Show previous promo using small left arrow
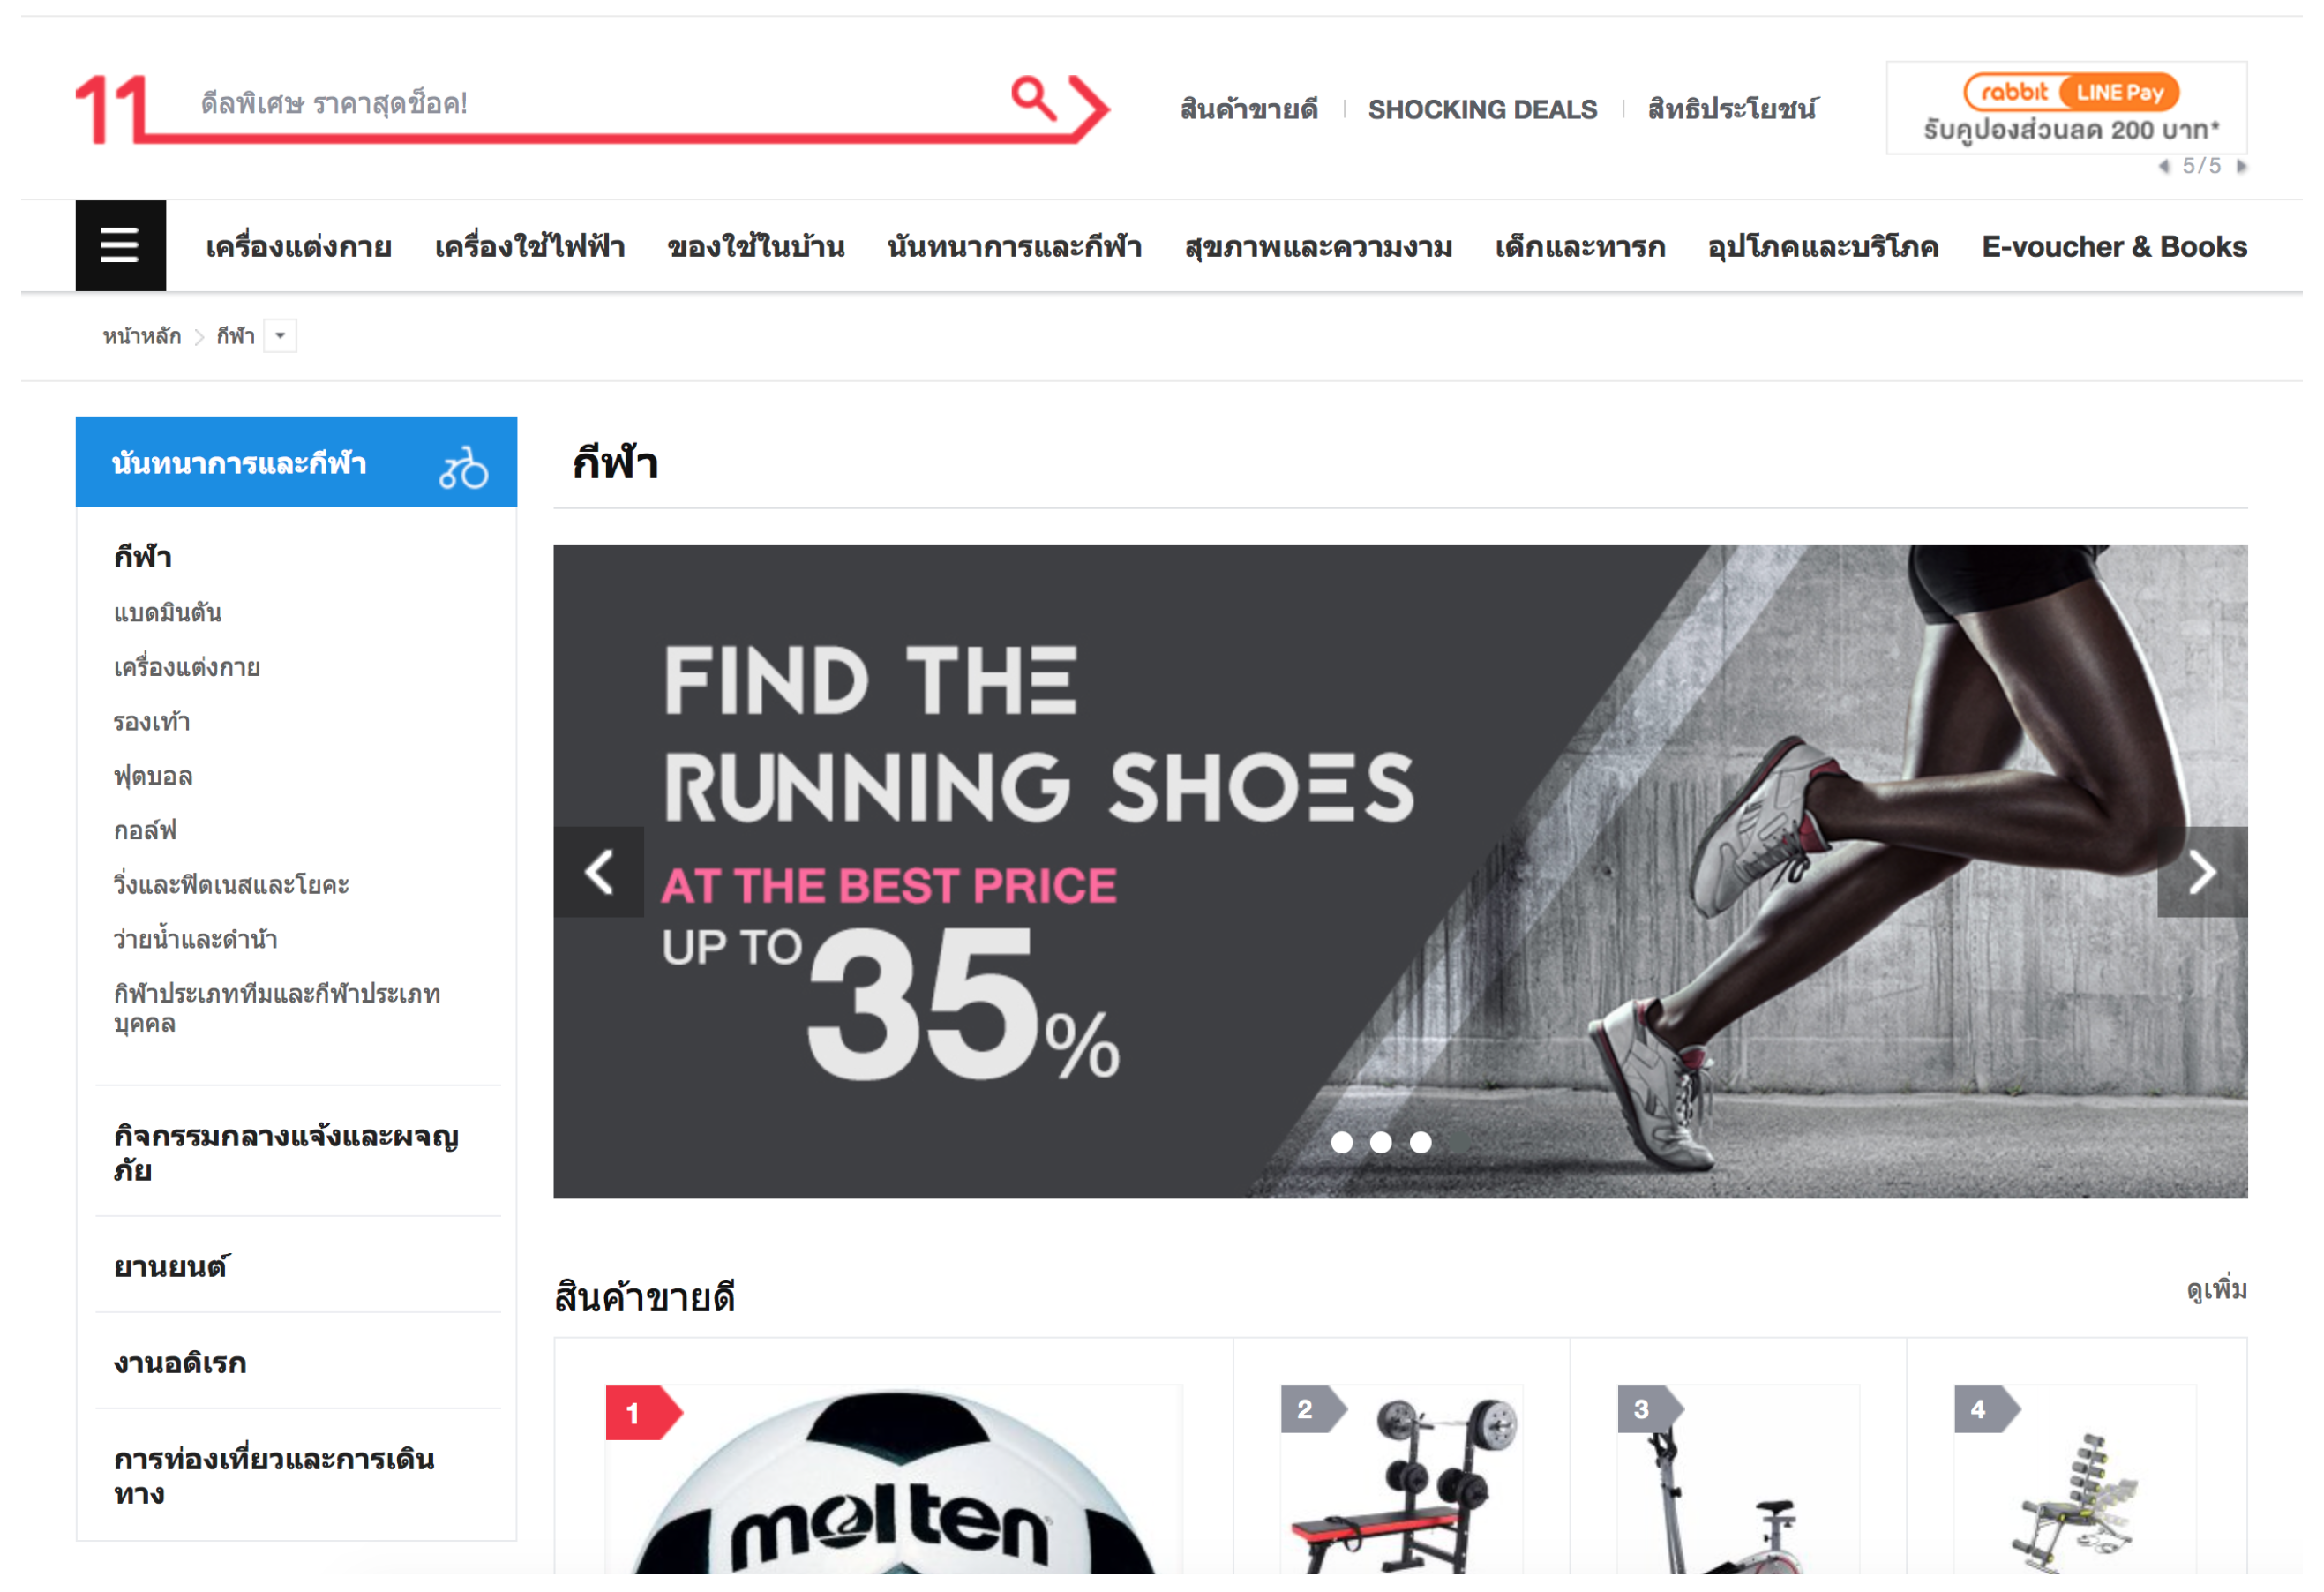This screenshot has height=1592, width=2324. pos(2164,166)
